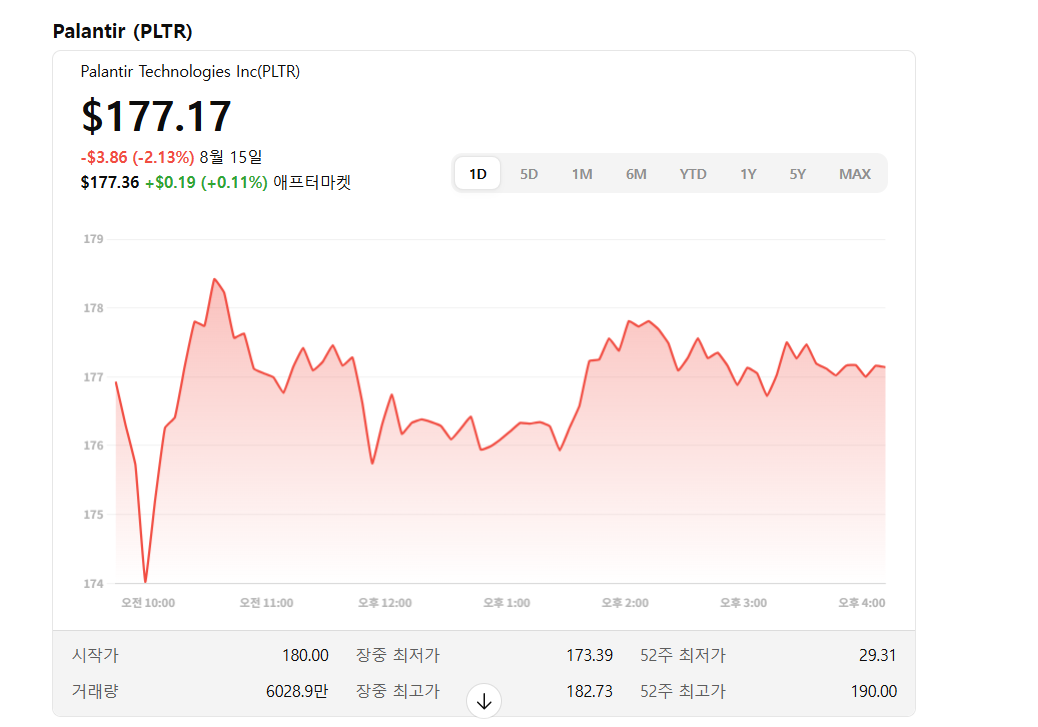This screenshot has width=1038, height=727.
Task: Click the 6028.9만 volume value
Action: pos(297,691)
